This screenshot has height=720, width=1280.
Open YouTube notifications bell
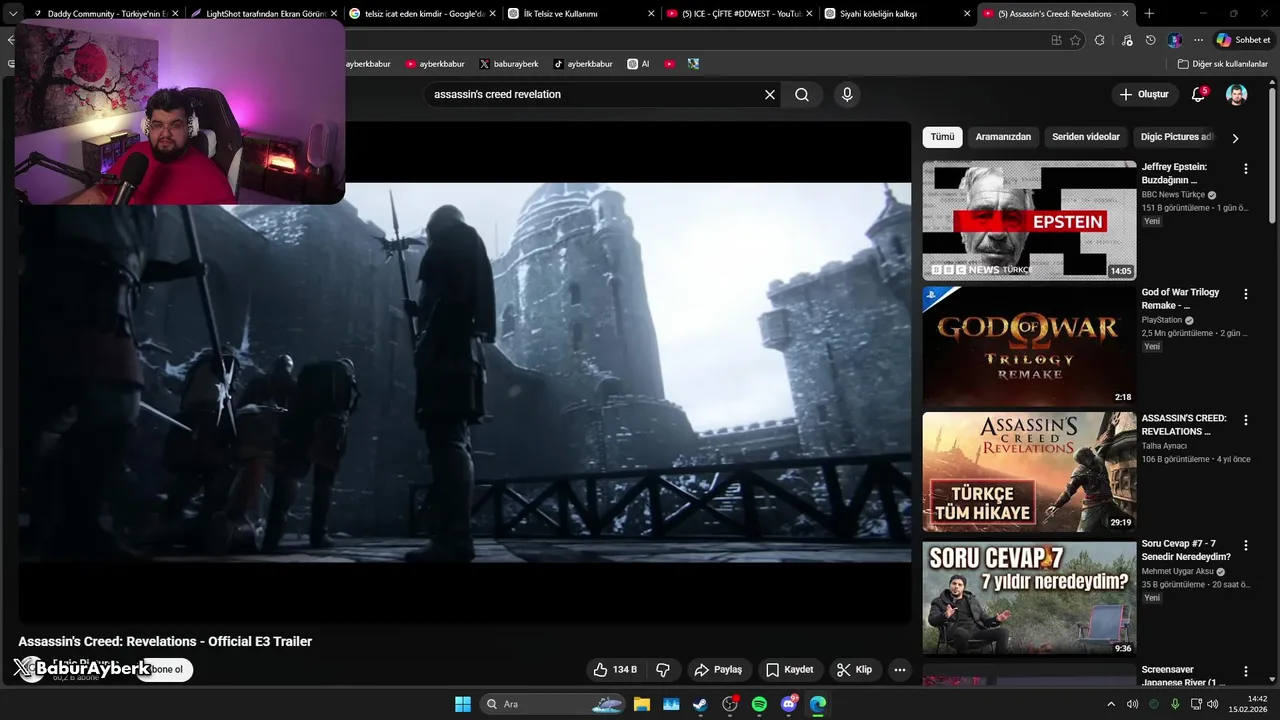tap(1198, 95)
